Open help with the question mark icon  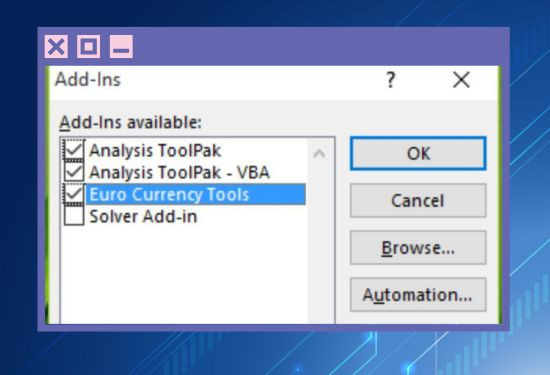[391, 80]
